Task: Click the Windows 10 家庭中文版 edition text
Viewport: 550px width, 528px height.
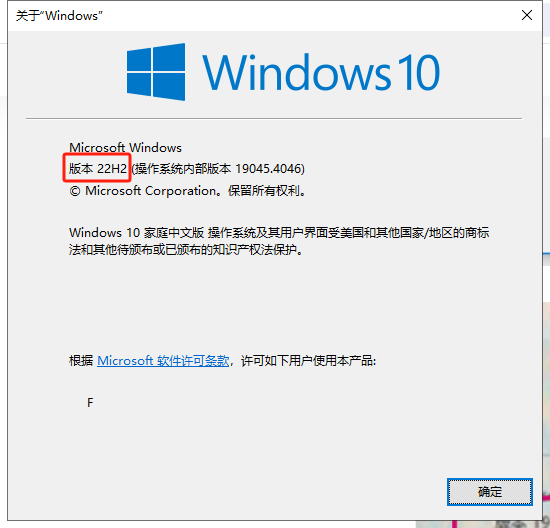Action: point(136,233)
